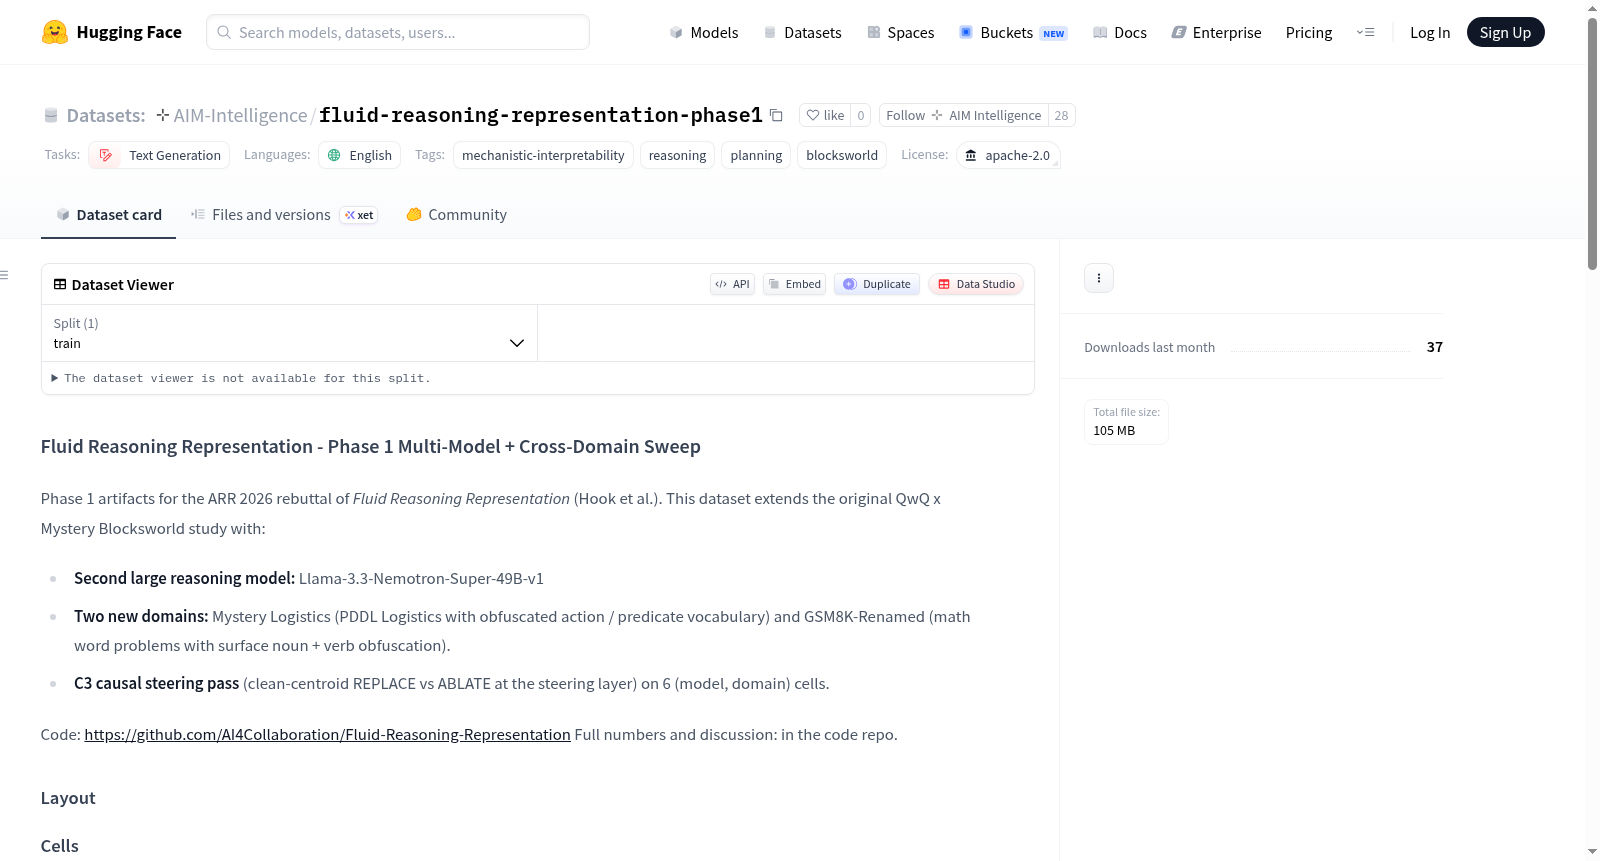Click the mechanistic-interpretability tag

tap(543, 155)
